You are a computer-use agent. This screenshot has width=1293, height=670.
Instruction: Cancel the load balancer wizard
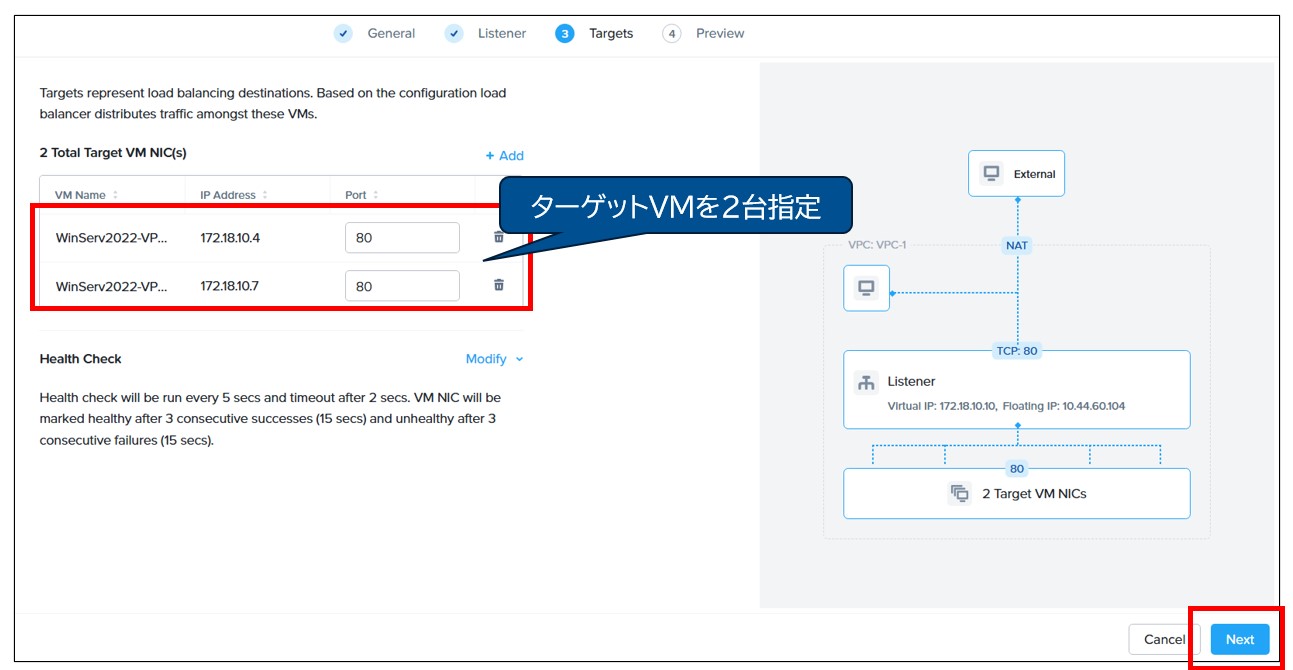tap(1164, 639)
